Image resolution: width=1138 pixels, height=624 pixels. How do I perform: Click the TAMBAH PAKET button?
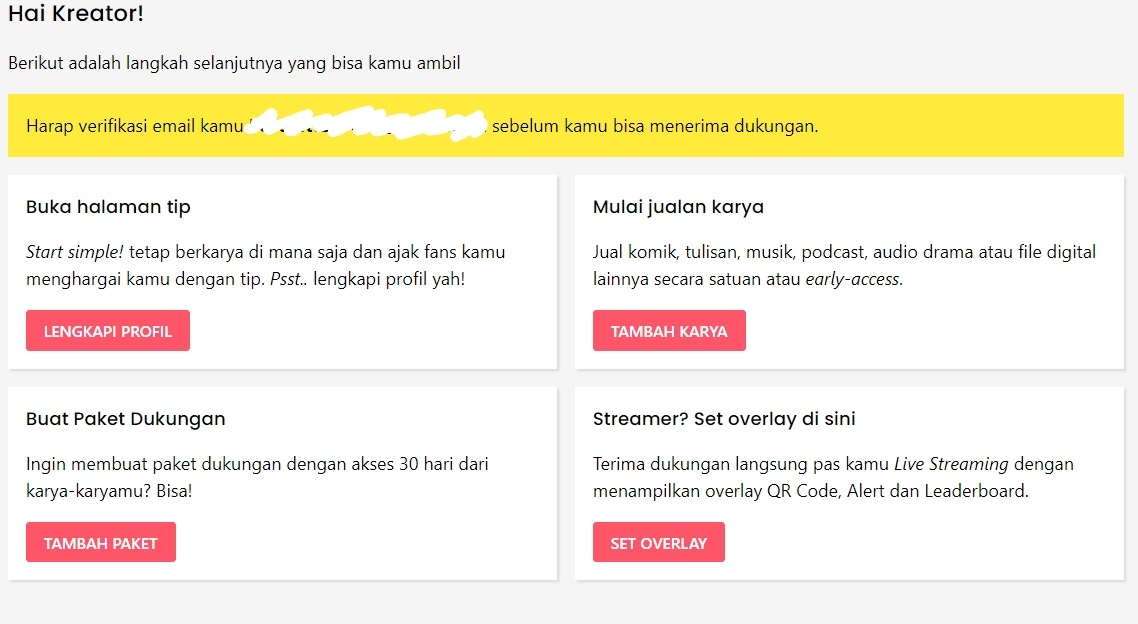[x=101, y=543]
